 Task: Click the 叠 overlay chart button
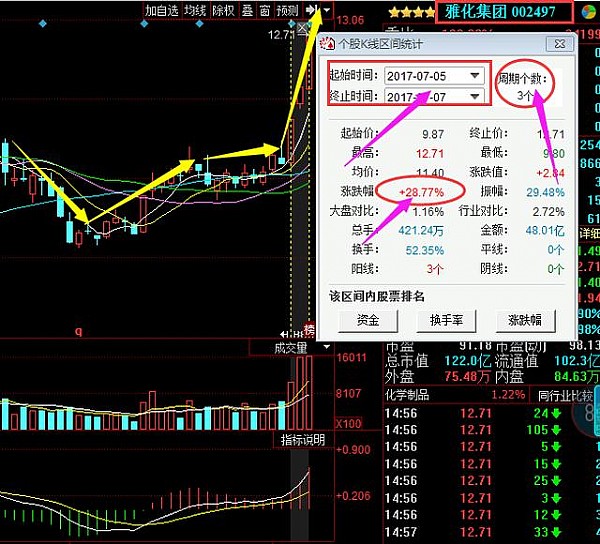(247, 10)
